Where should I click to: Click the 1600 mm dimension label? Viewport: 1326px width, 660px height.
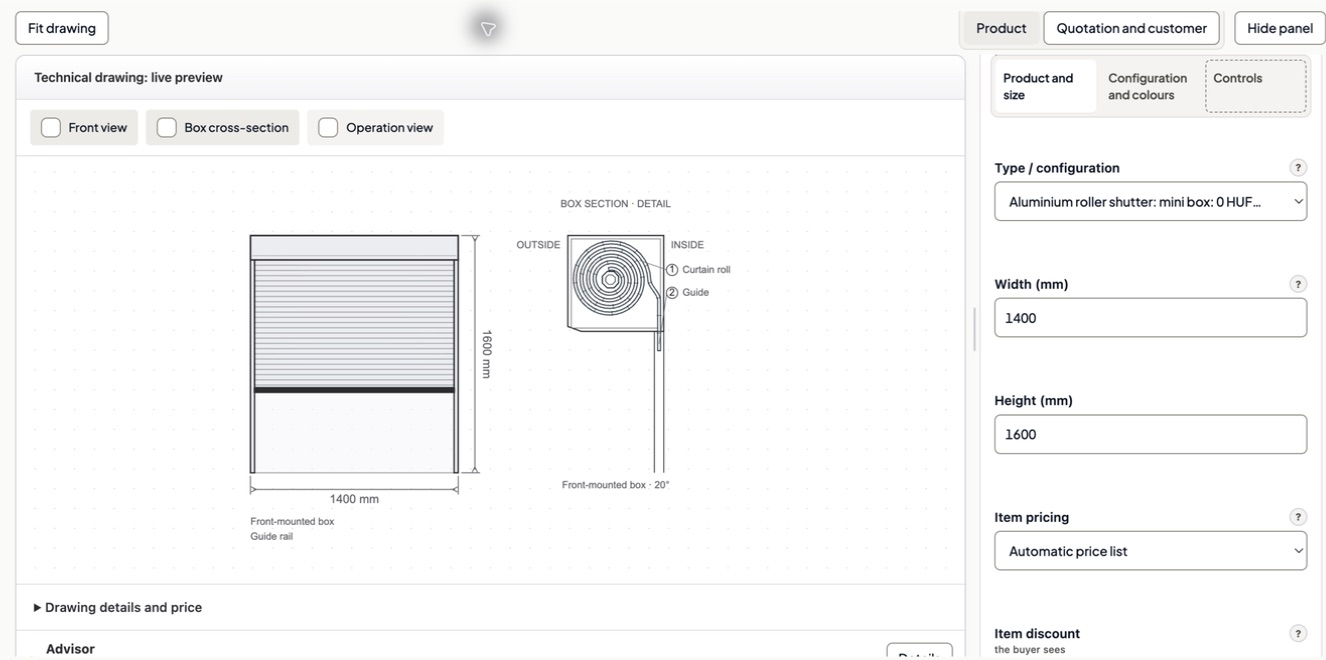(x=487, y=354)
